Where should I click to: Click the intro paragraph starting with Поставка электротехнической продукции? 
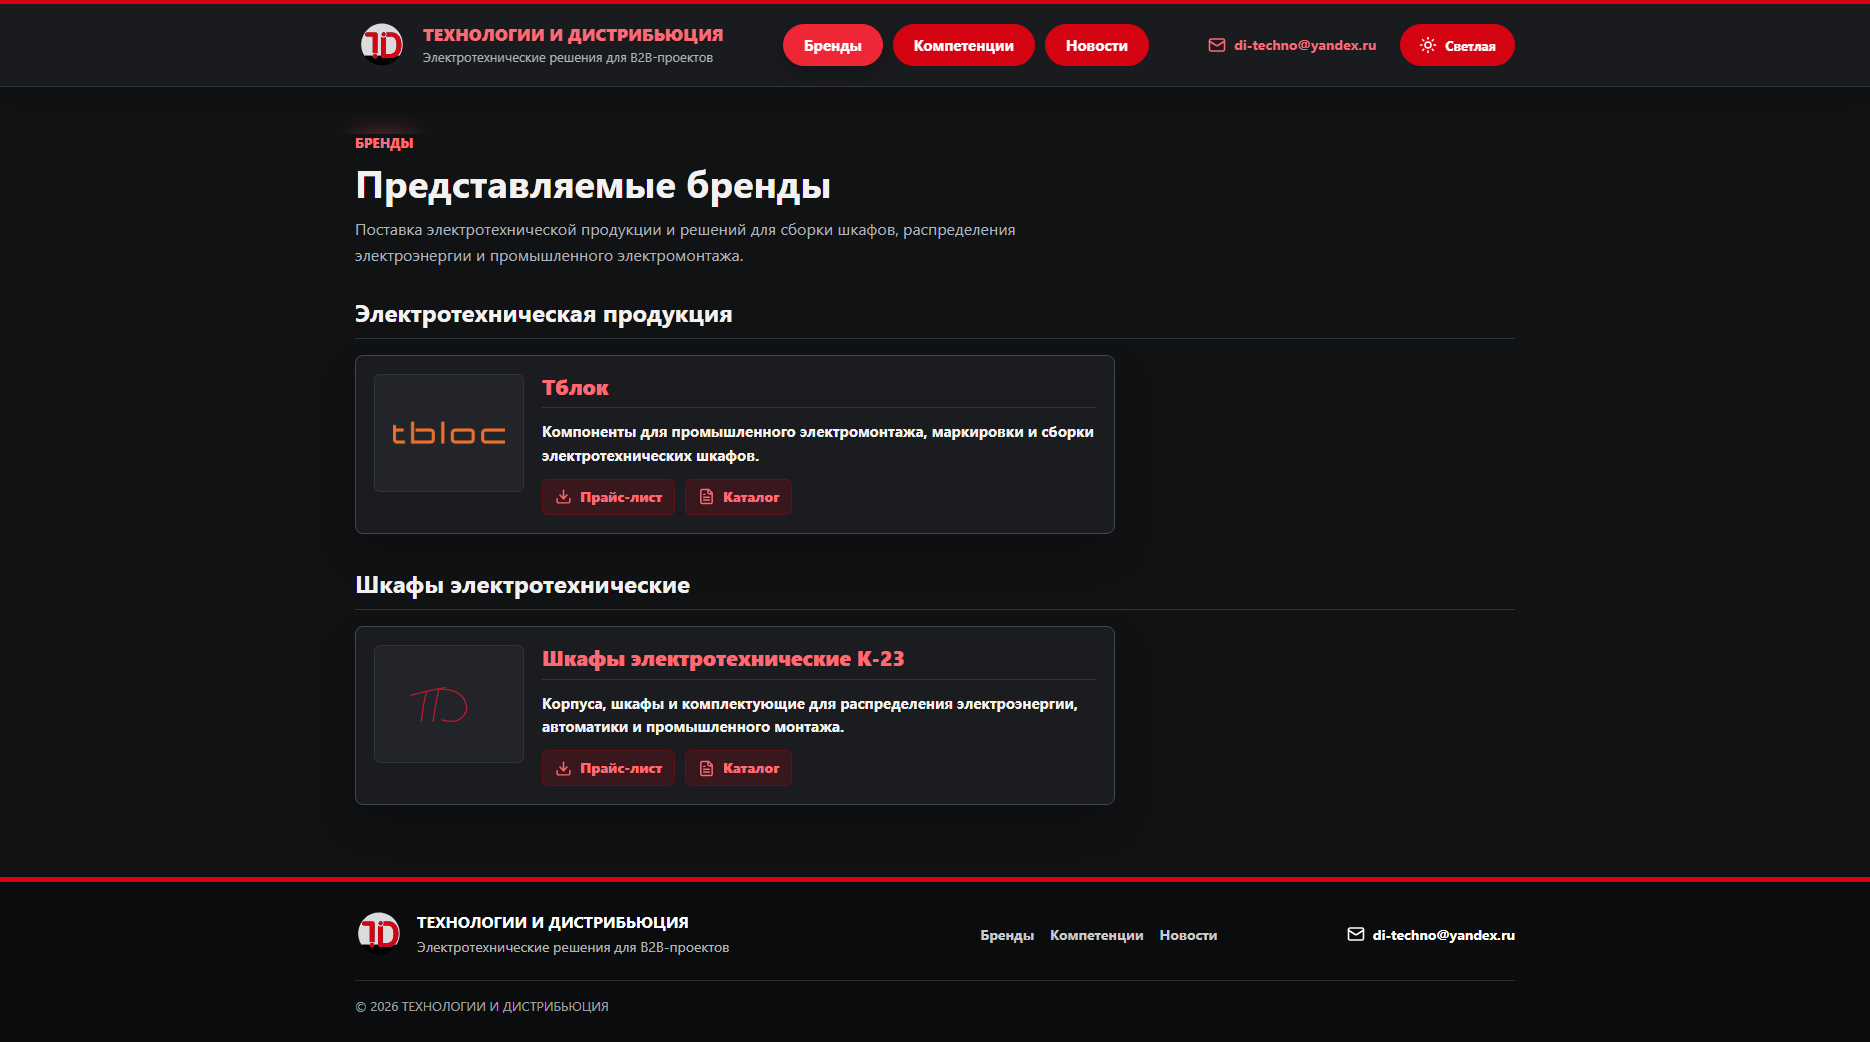tap(685, 243)
